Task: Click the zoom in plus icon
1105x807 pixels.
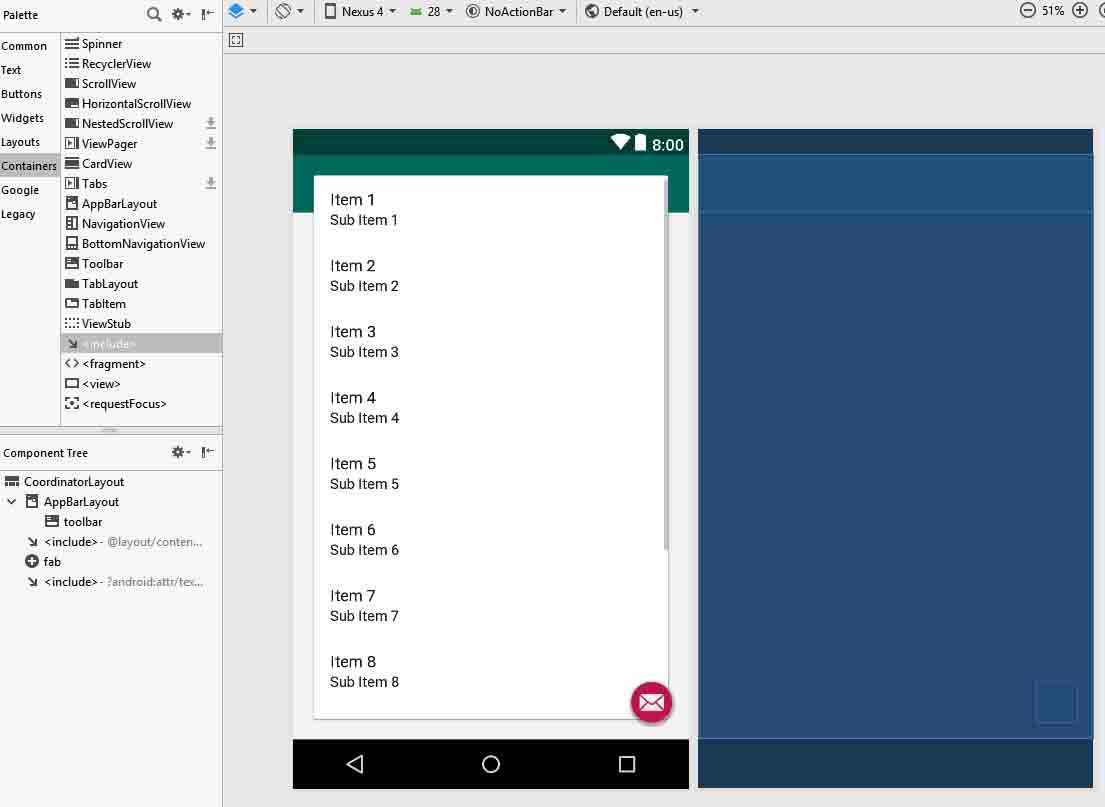Action: click(1080, 11)
